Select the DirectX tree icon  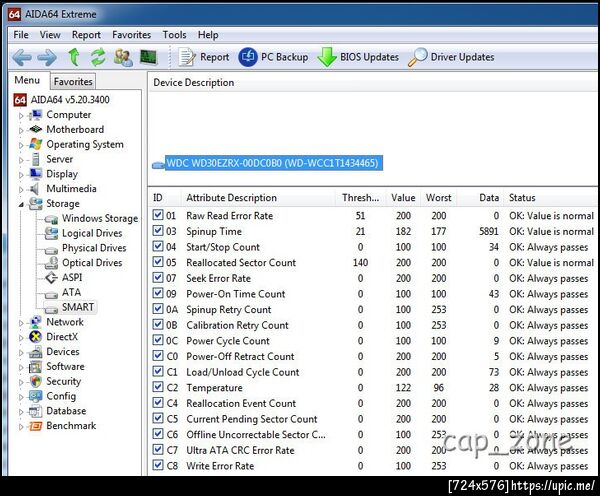pyautogui.click(x=36, y=337)
